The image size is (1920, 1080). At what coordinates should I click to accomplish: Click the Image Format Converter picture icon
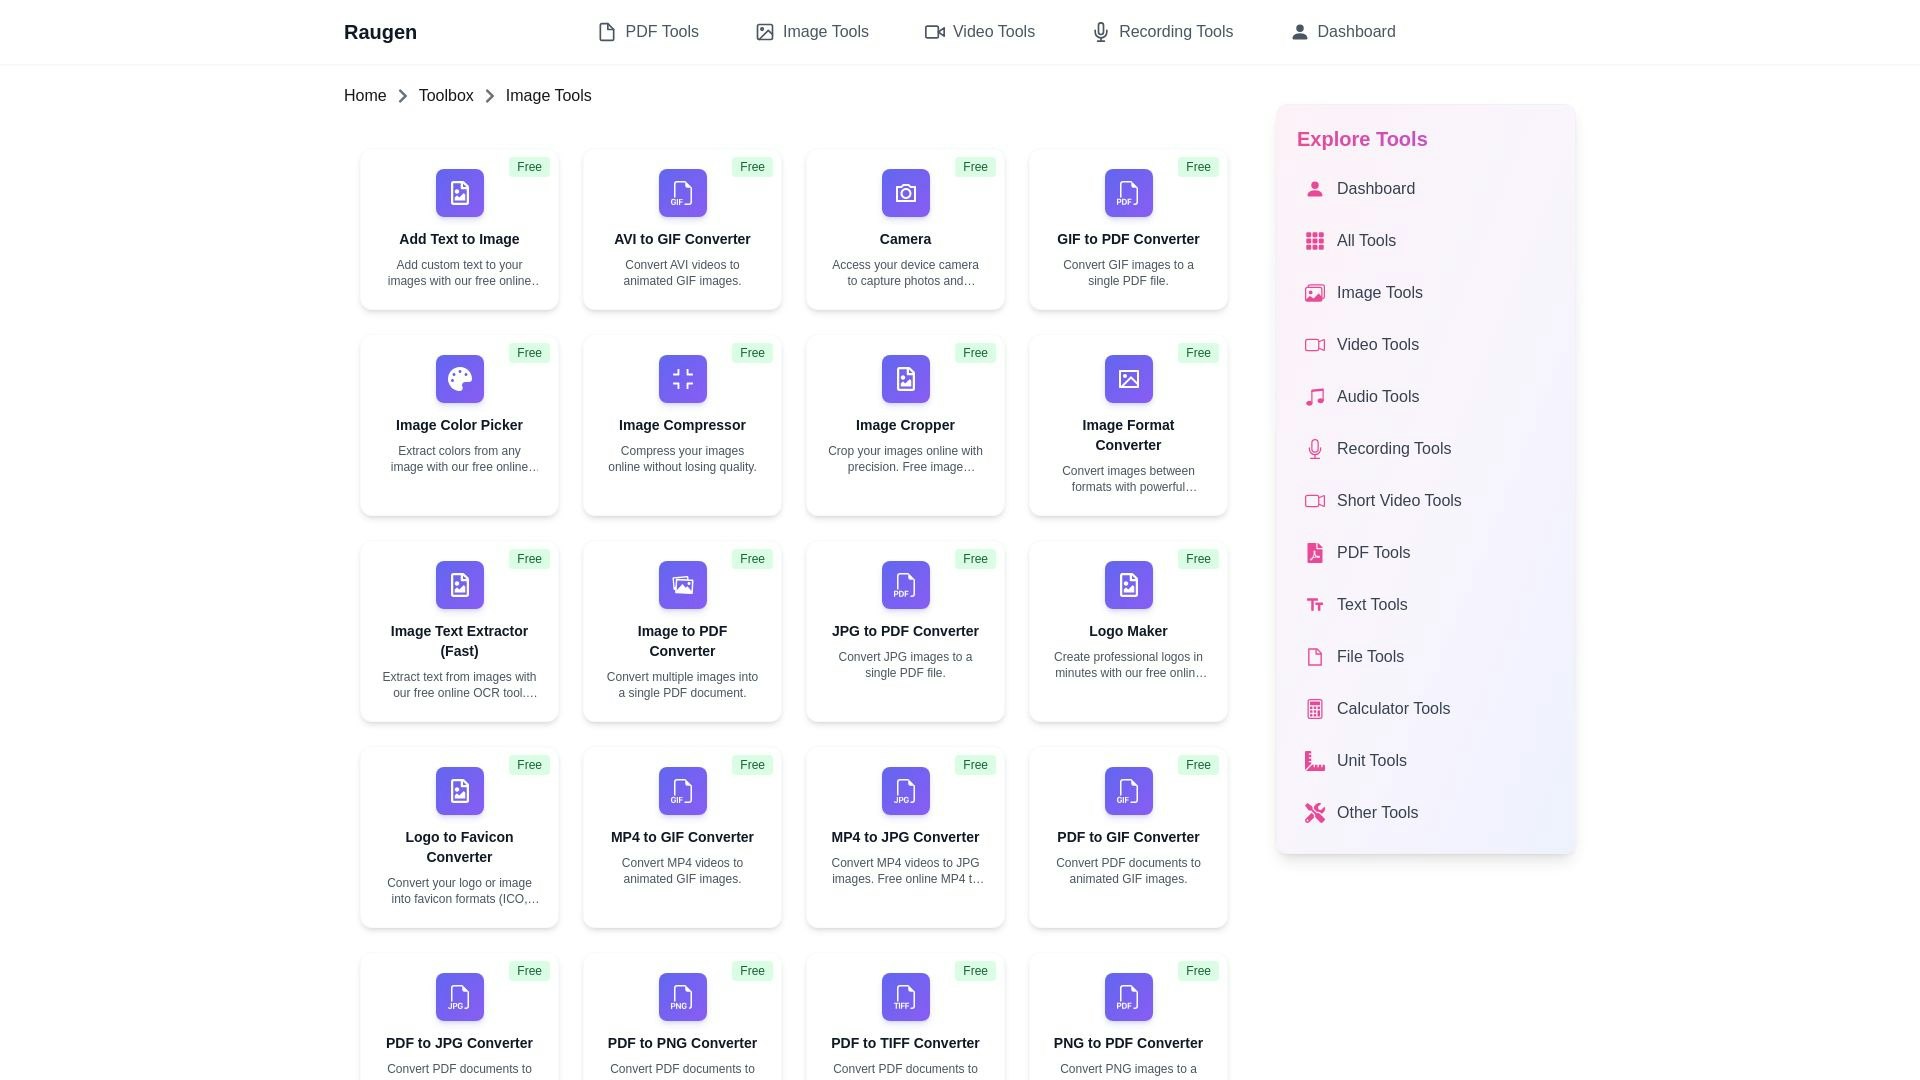1128,379
